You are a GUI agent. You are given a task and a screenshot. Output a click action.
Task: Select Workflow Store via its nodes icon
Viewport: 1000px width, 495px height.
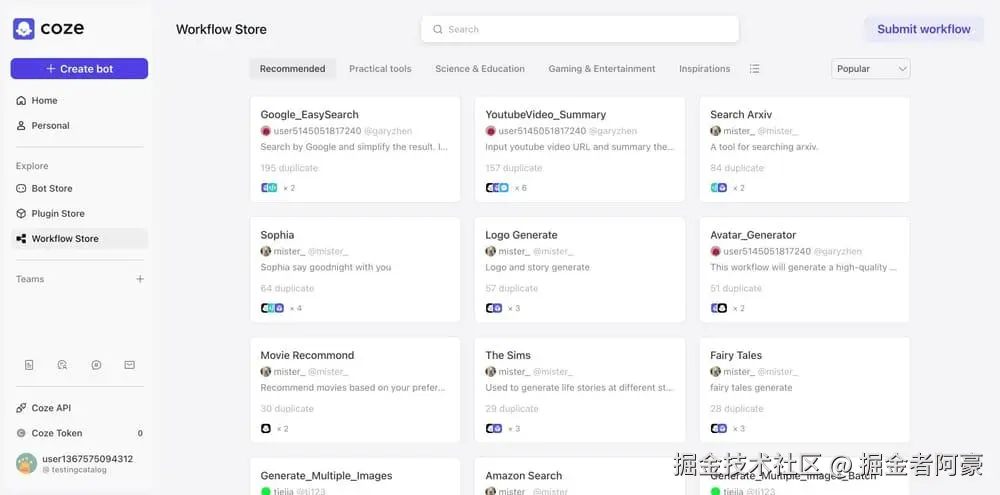pyautogui.click(x=21, y=239)
